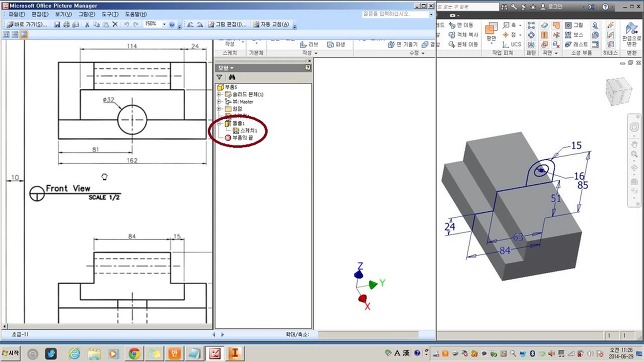644x362 pixels.
Task: Switch to filmstrip view icon in Picture Manager
Action: coord(15,35)
